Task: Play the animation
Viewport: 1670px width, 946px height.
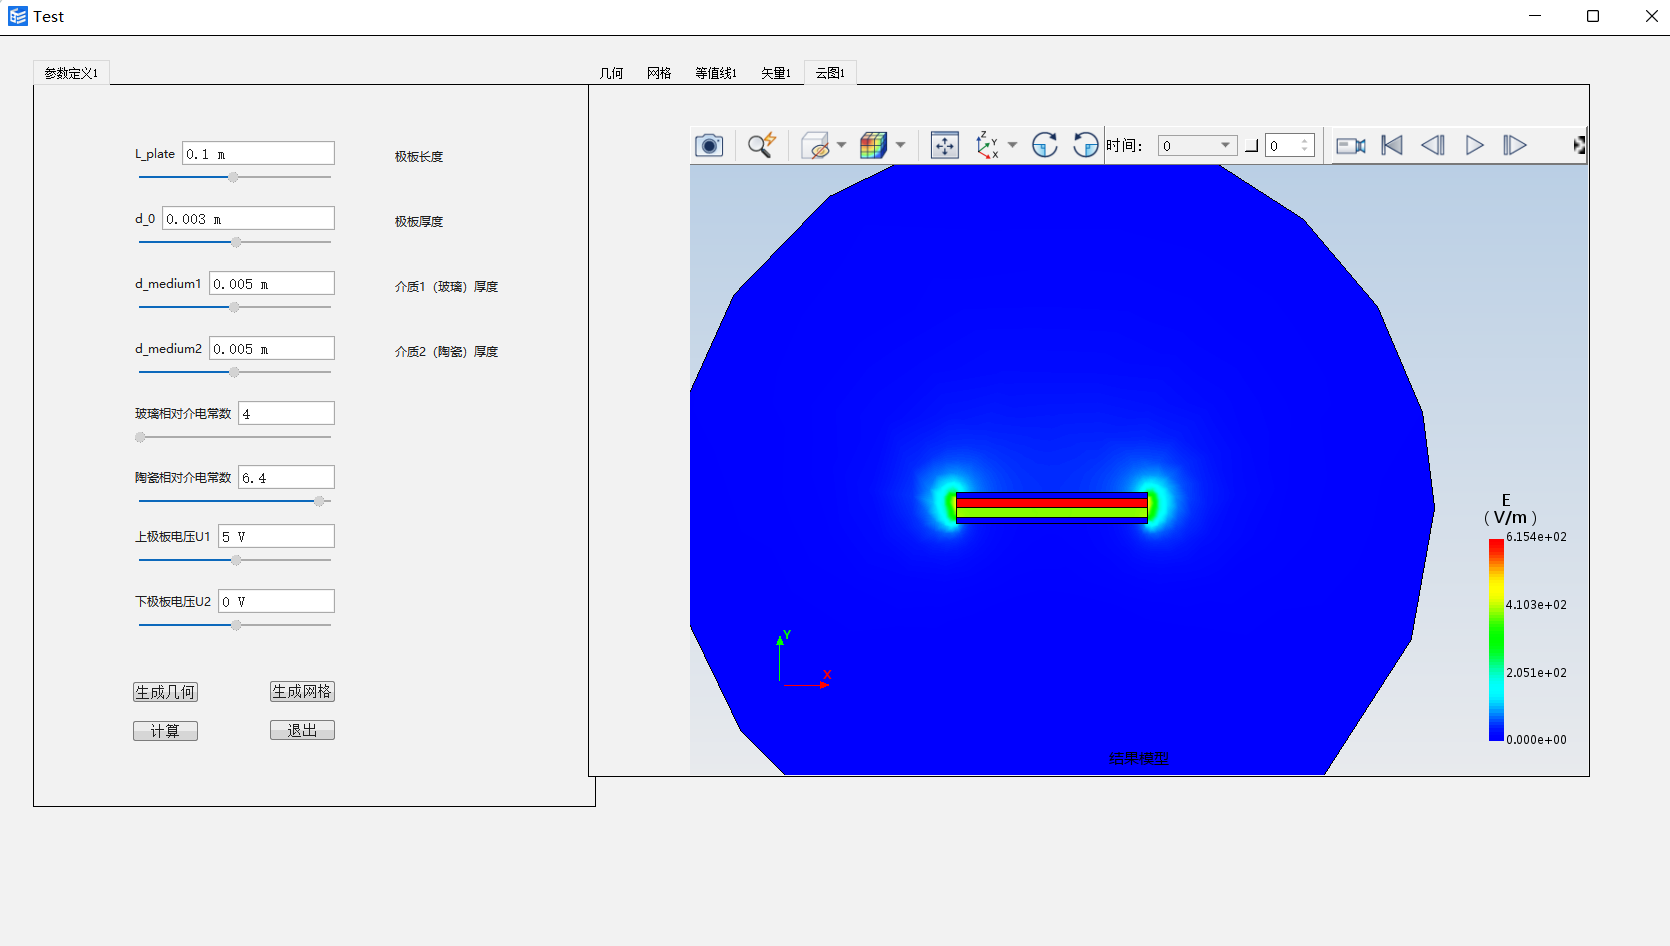Action: [x=1474, y=146]
